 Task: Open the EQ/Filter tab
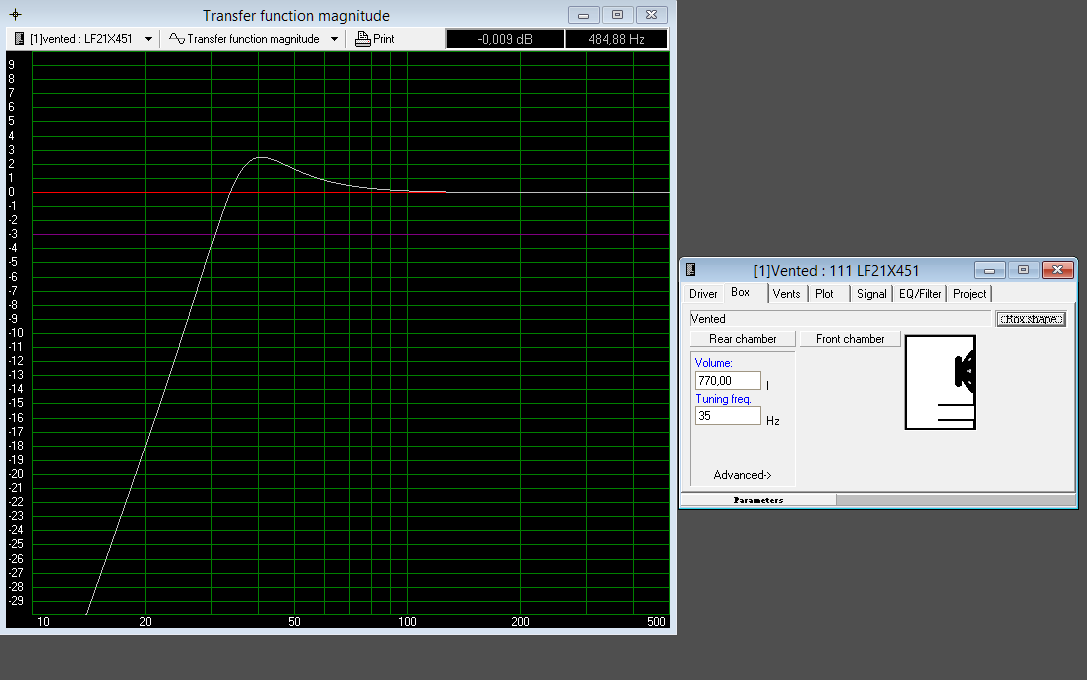[x=919, y=294]
